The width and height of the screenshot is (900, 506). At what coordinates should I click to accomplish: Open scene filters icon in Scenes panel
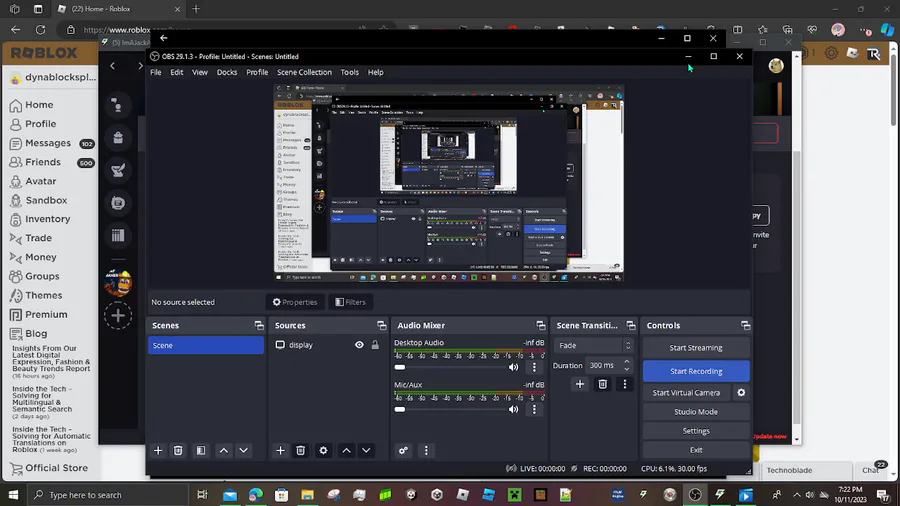point(201,450)
